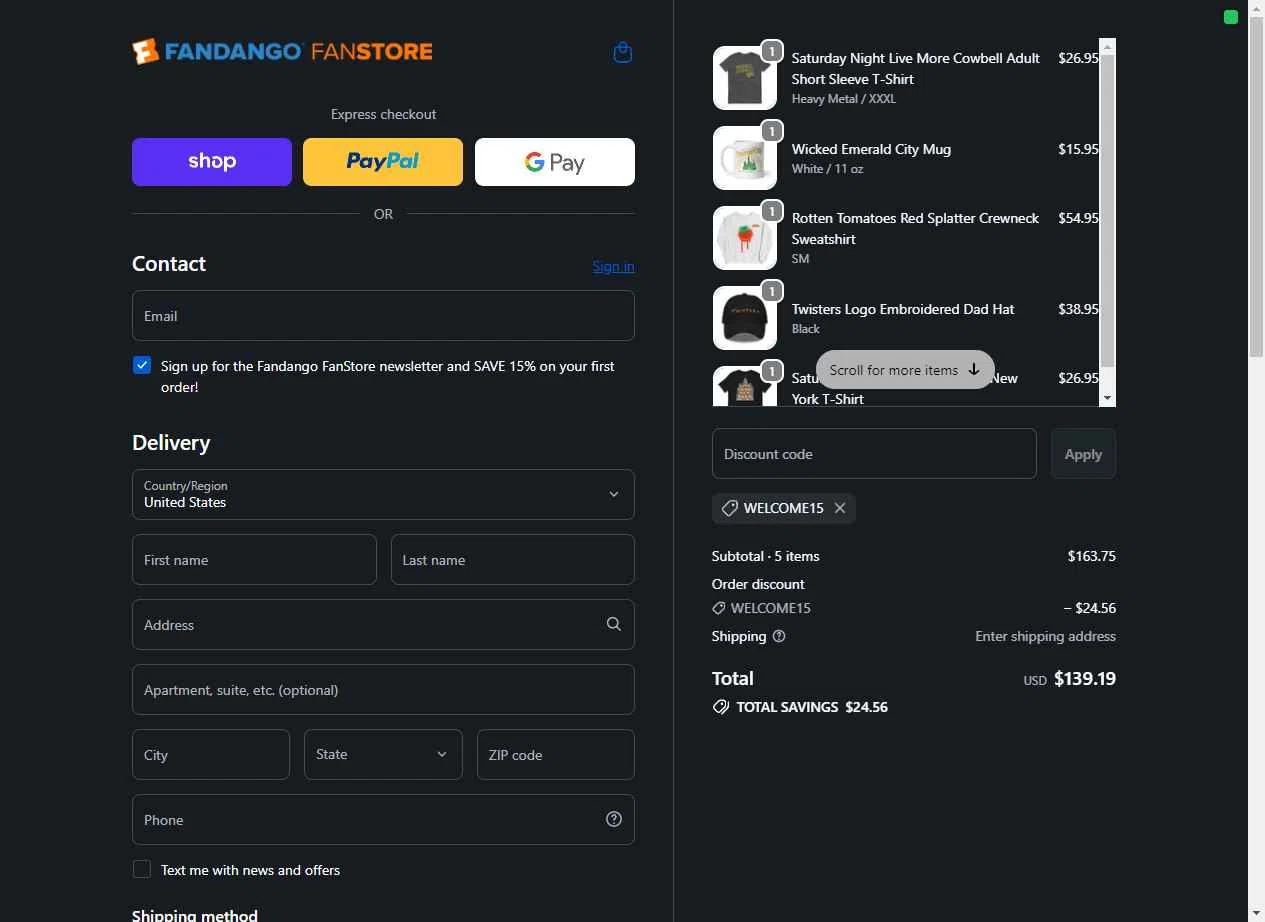Screen dimensions: 1265x922
Task: Click the Apartment, suite field
Action: coord(383,690)
